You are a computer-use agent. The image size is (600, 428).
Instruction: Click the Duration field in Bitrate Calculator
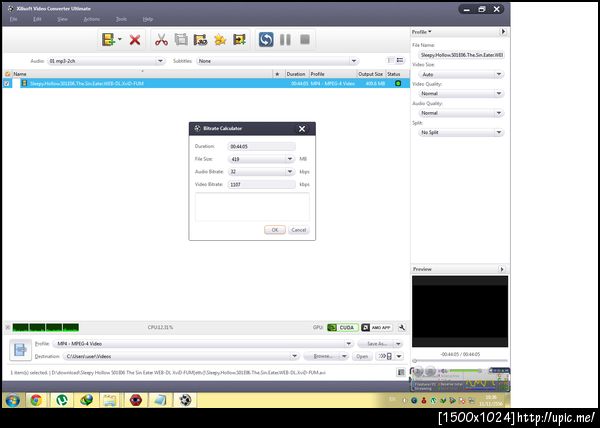coord(261,146)
